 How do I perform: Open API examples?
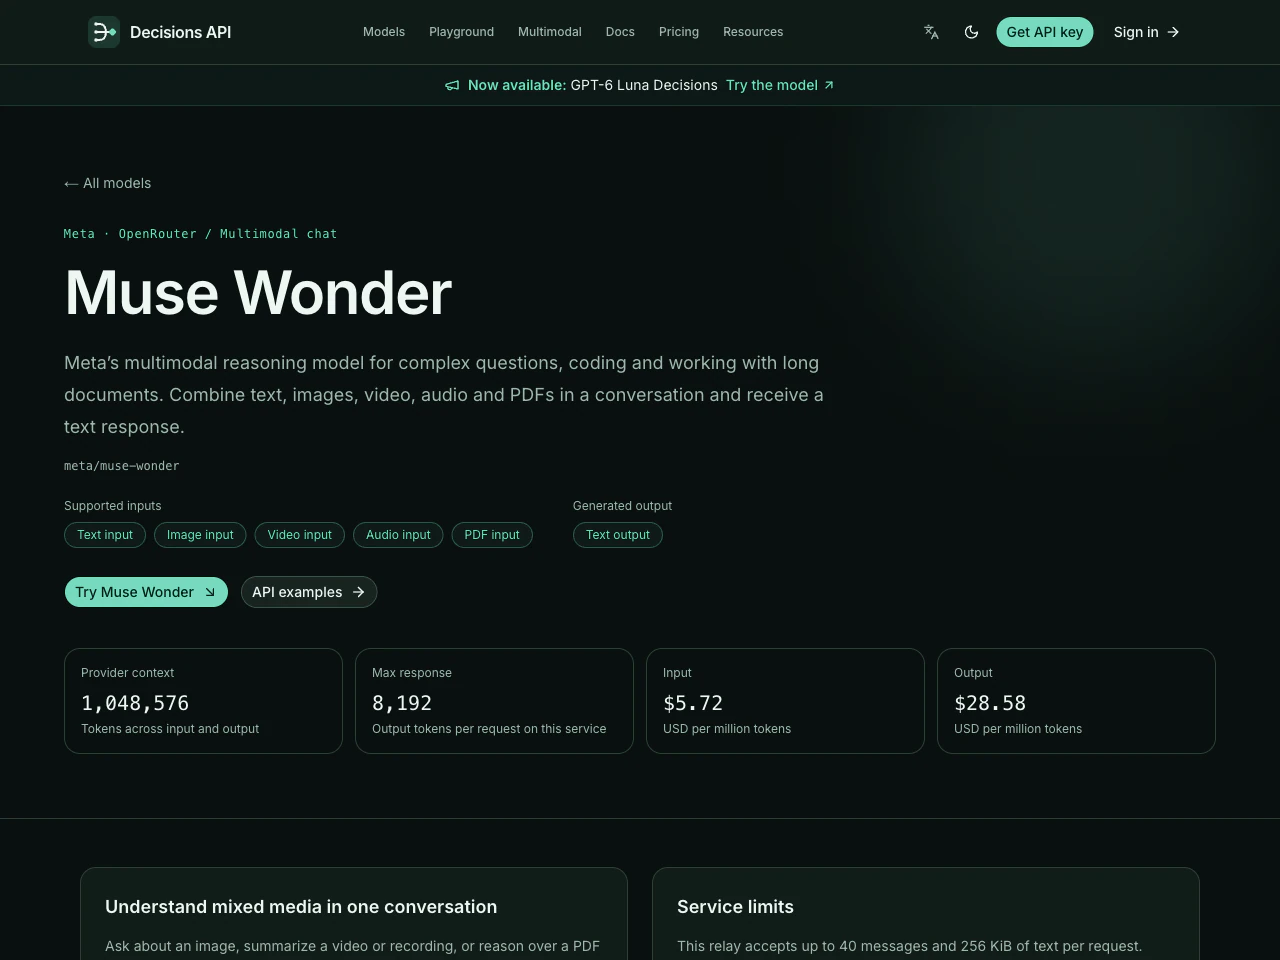coord(309,592)
